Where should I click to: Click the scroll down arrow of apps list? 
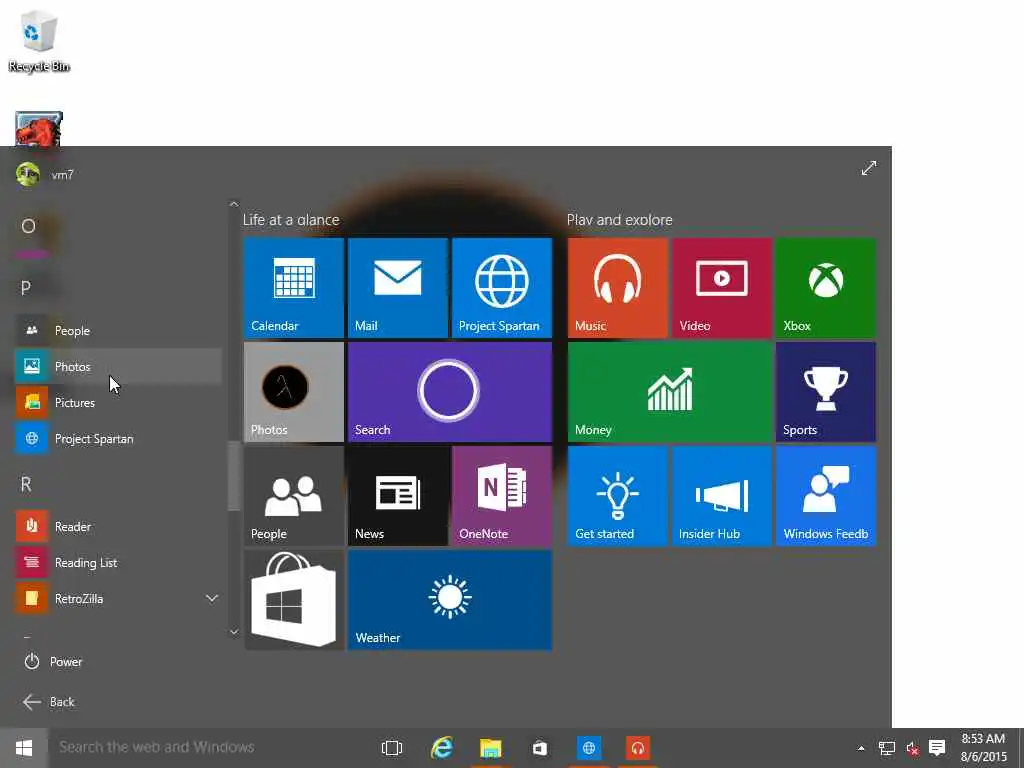(x=234, y=632)
